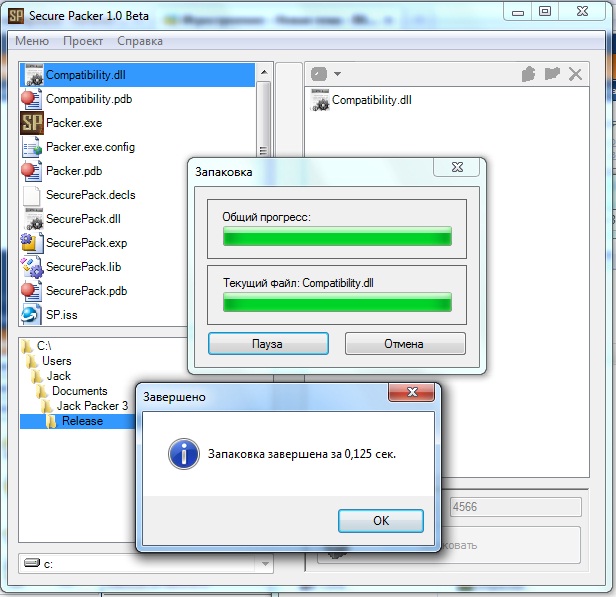The width and height of the screenshot is (616, 597).
Task: Click OK in the Завершено dialog
Action: pos(380,521)
